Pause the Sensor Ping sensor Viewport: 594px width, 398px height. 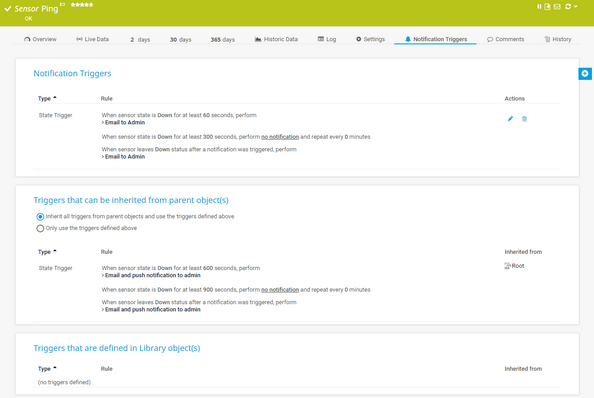pos(539,6)
